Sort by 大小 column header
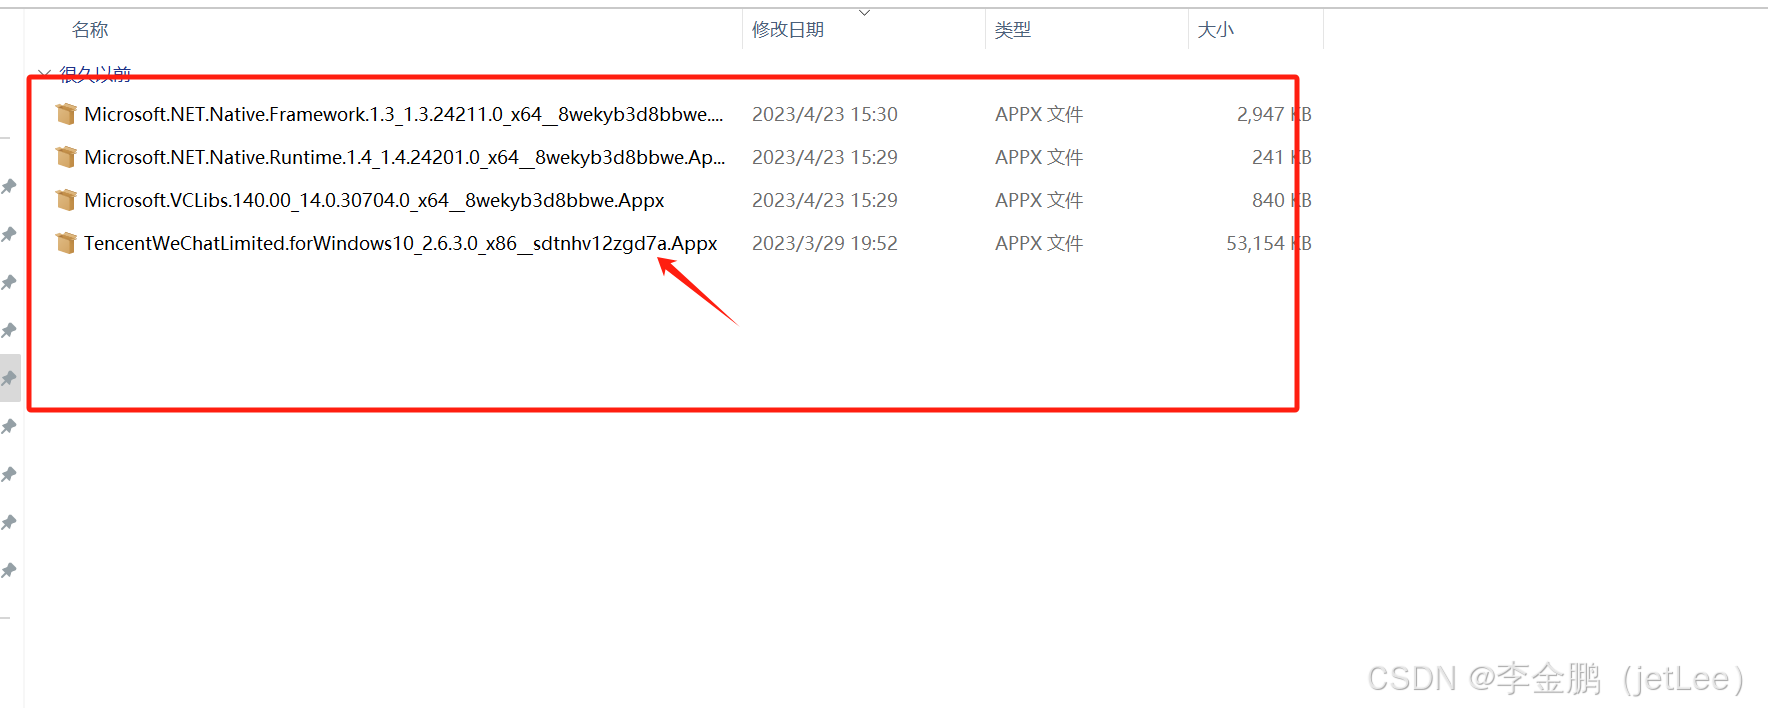Image resolution: width=1768 pixels, height=708 pixels. click(1216, 30)
